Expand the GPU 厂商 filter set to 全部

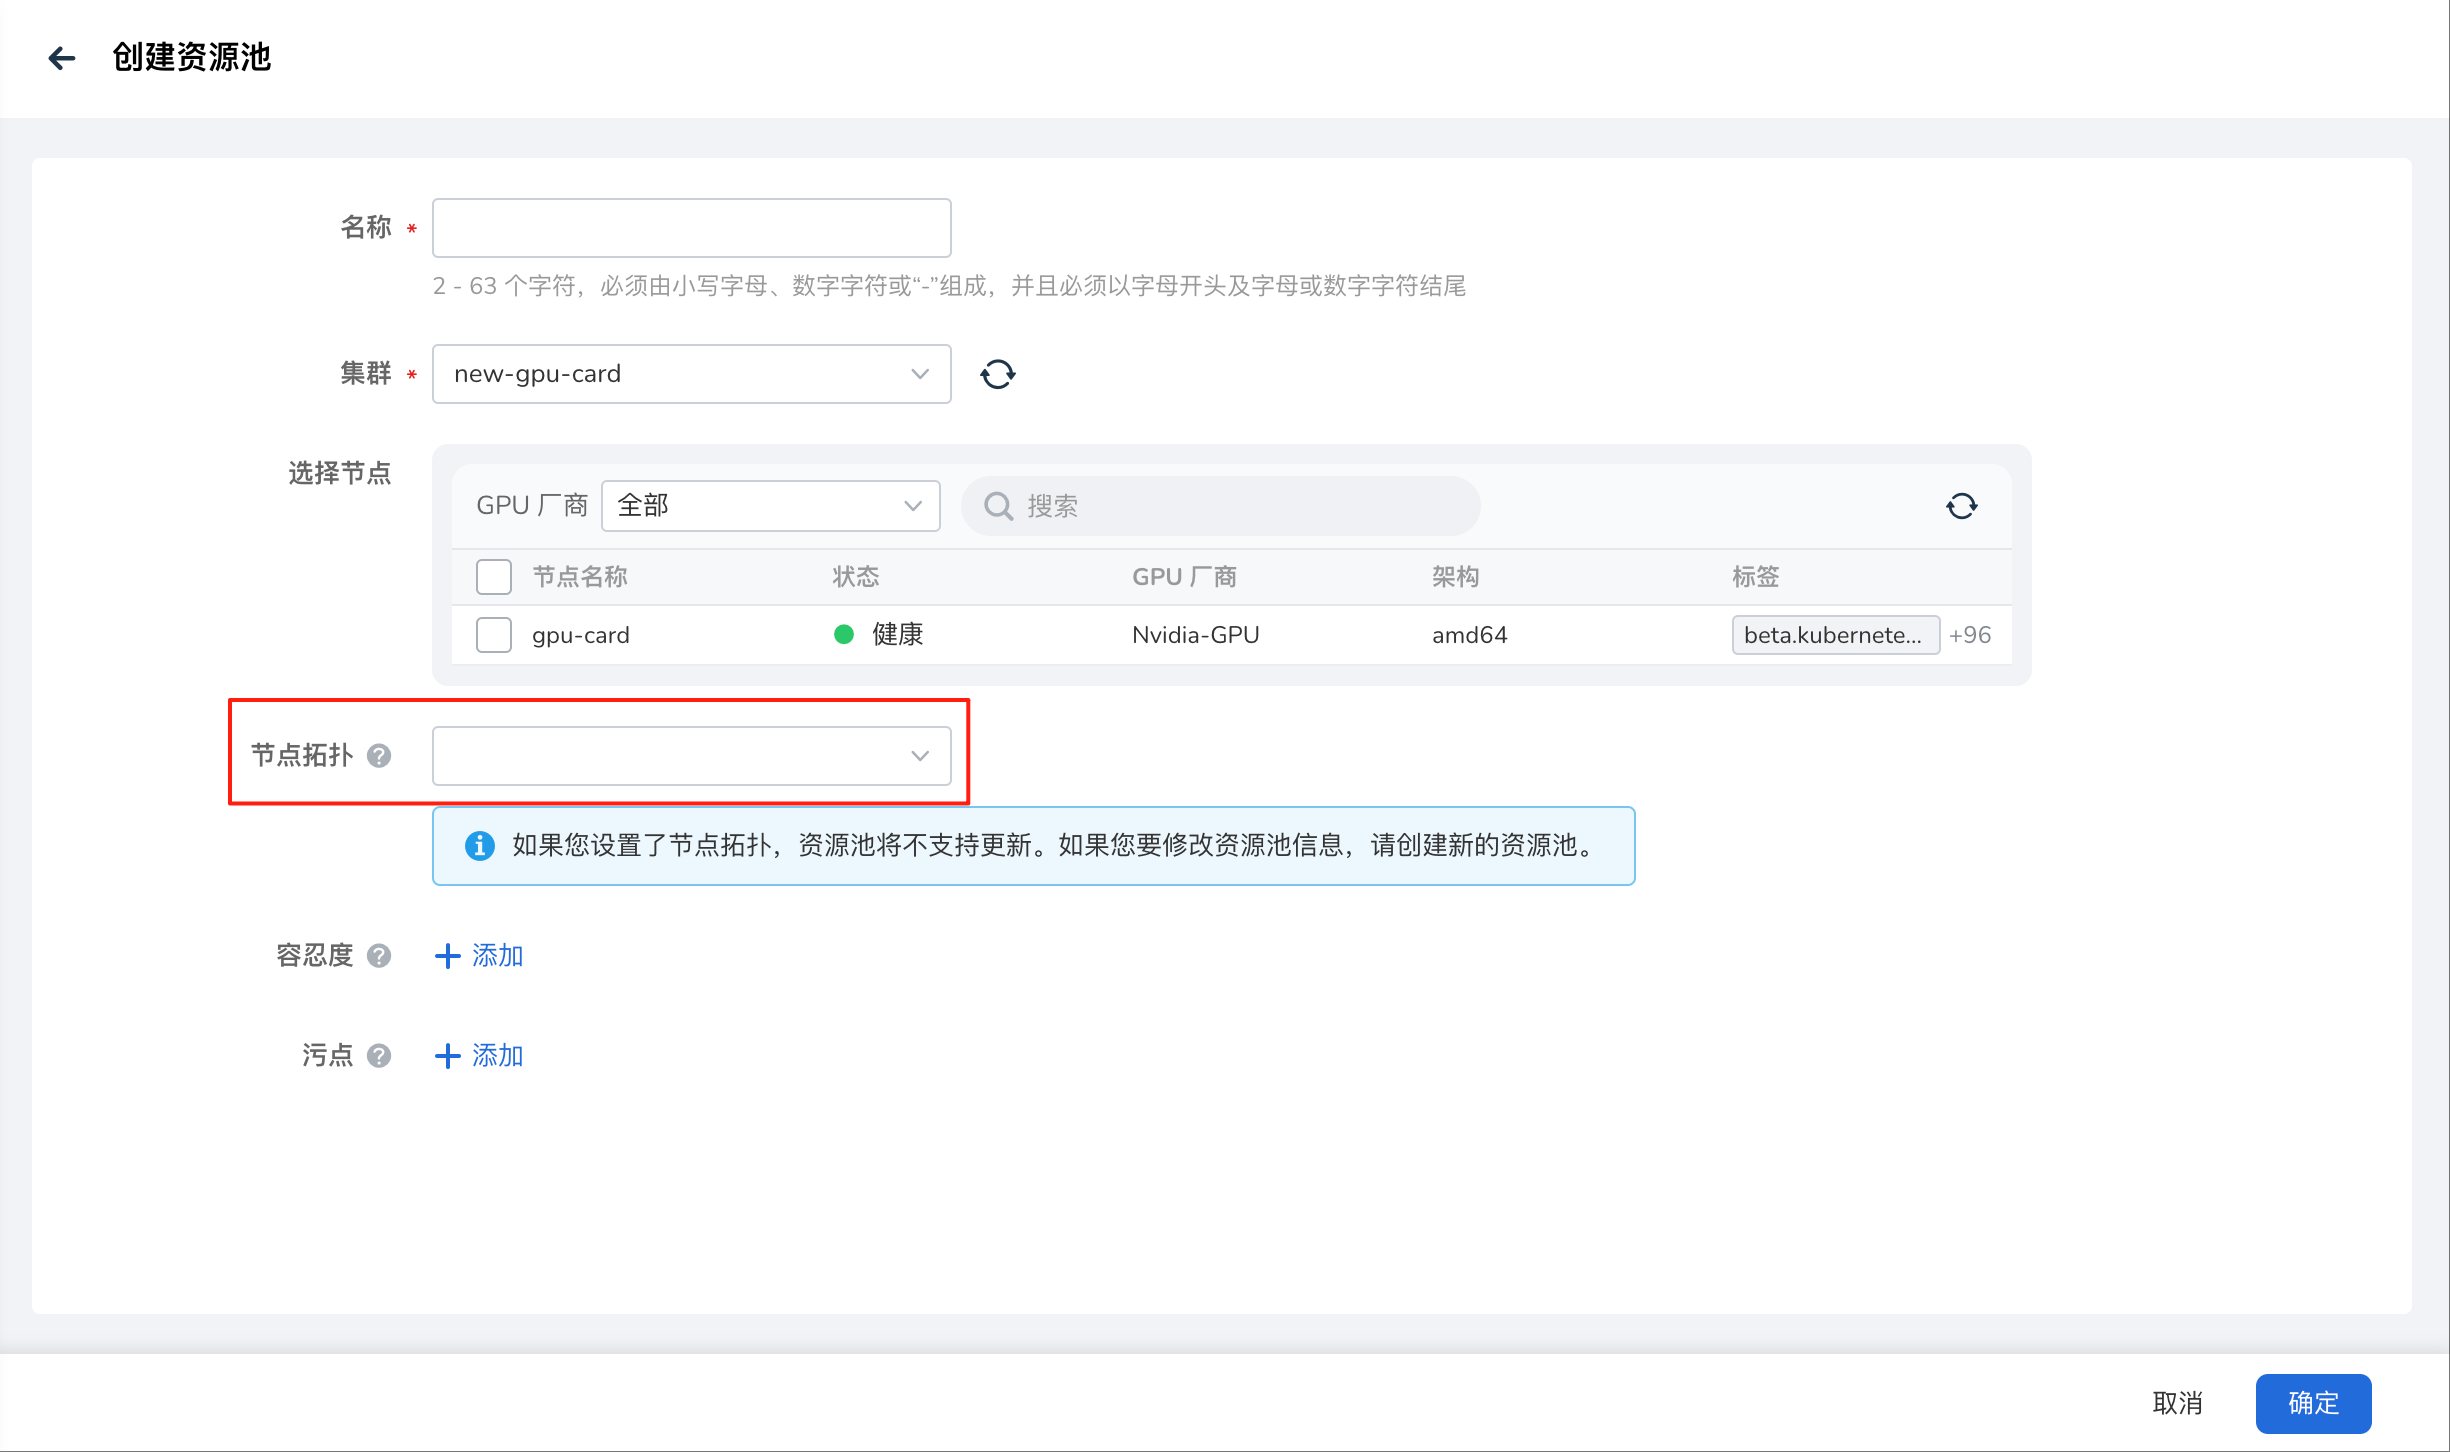(x=770, y=506)
